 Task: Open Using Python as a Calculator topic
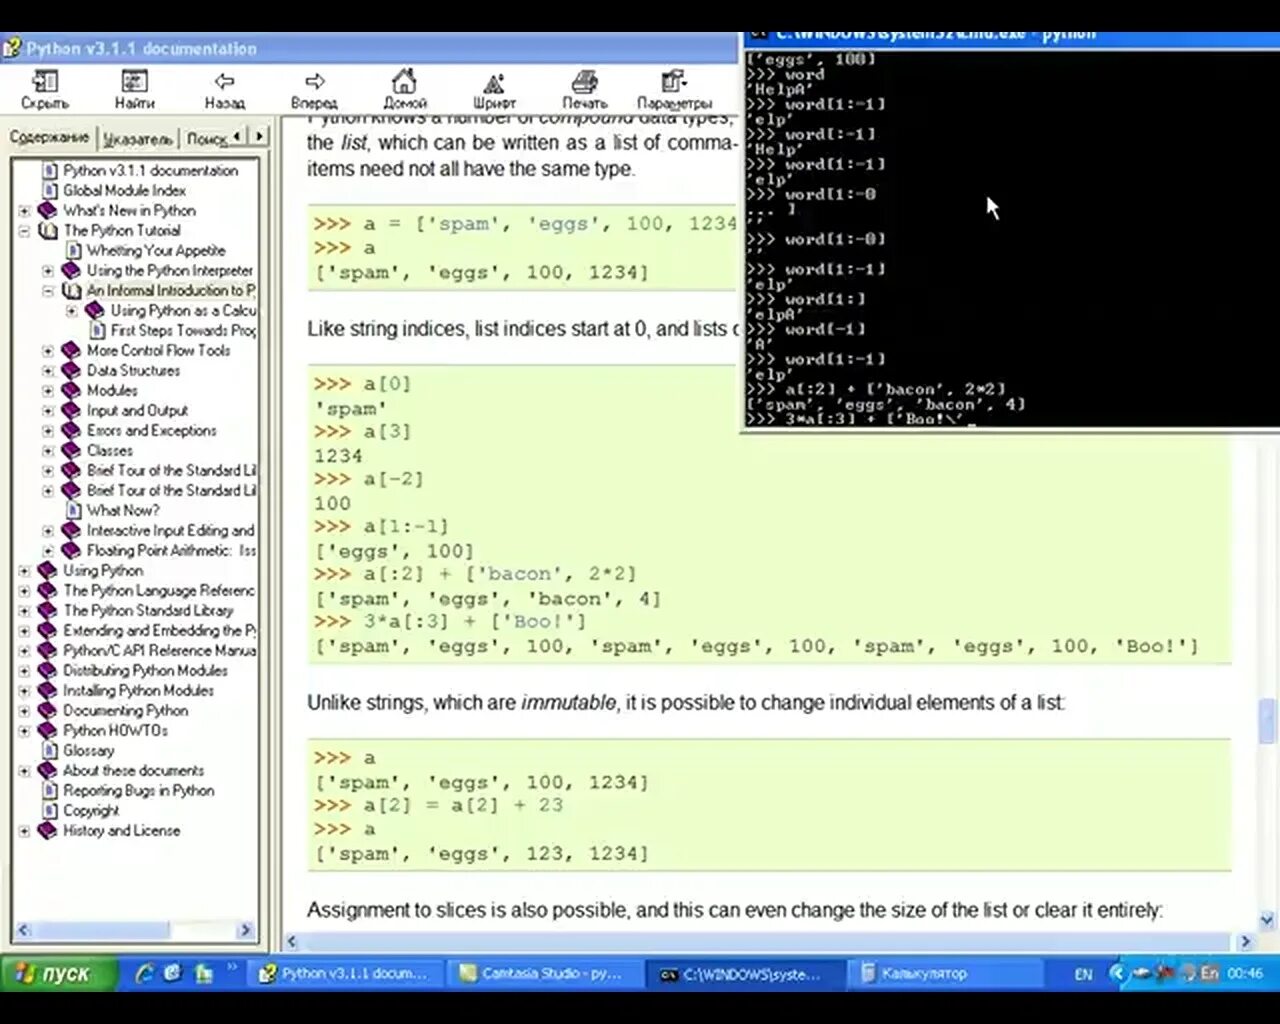pos(183,310)
